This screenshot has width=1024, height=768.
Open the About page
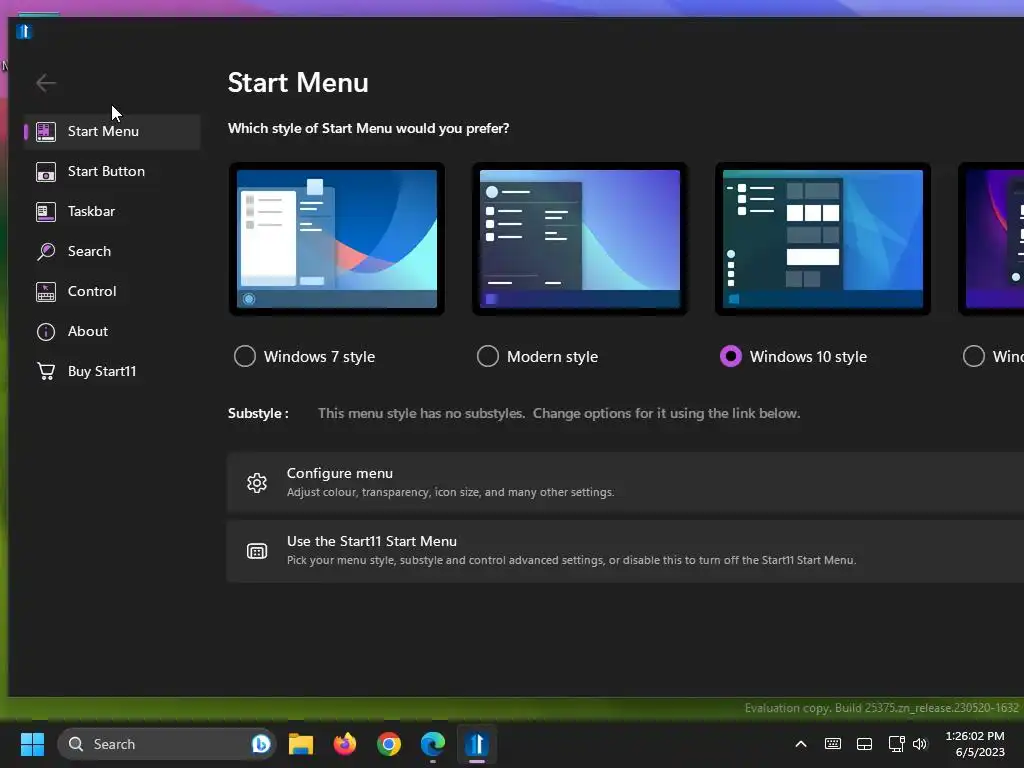(112, 331)
